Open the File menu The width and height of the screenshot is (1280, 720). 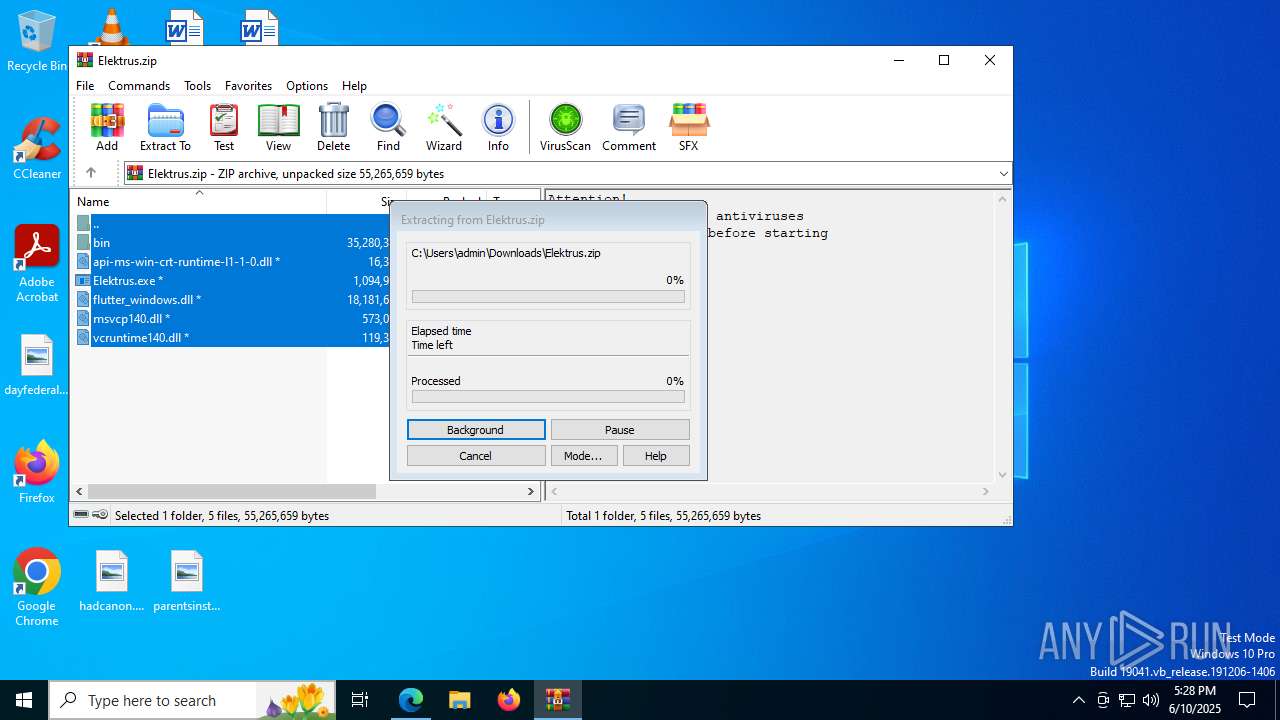tap(85, 86)
